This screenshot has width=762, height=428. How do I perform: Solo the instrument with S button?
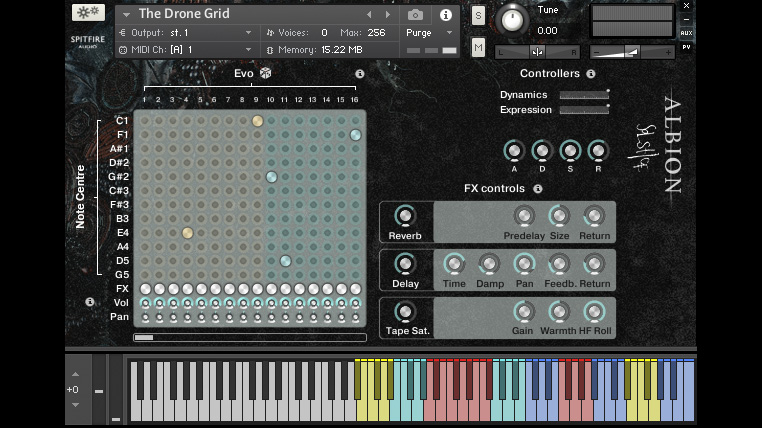478,15
